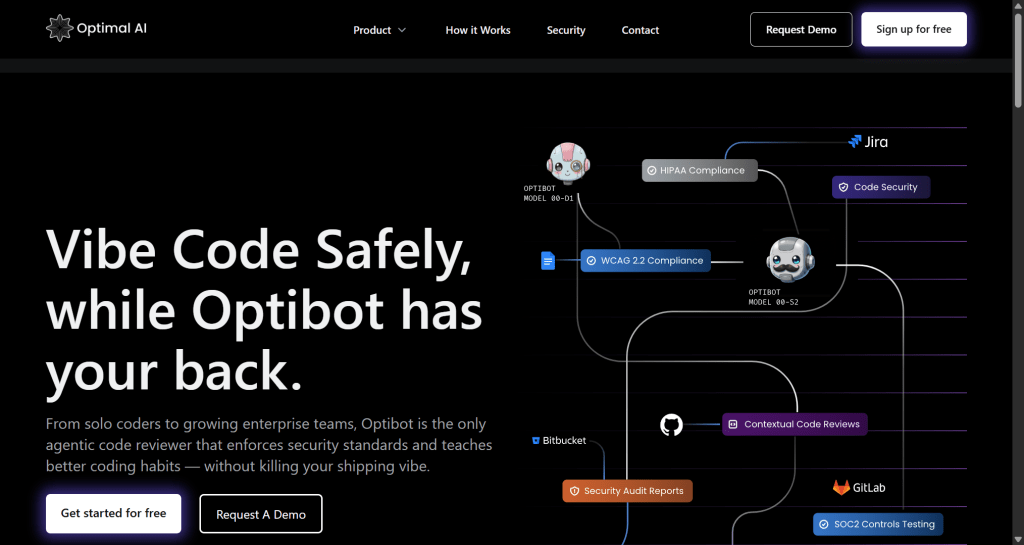This screenshot has height=545, width=1024.
Task: Open the Contact nav link
Action: click(640, 30)
